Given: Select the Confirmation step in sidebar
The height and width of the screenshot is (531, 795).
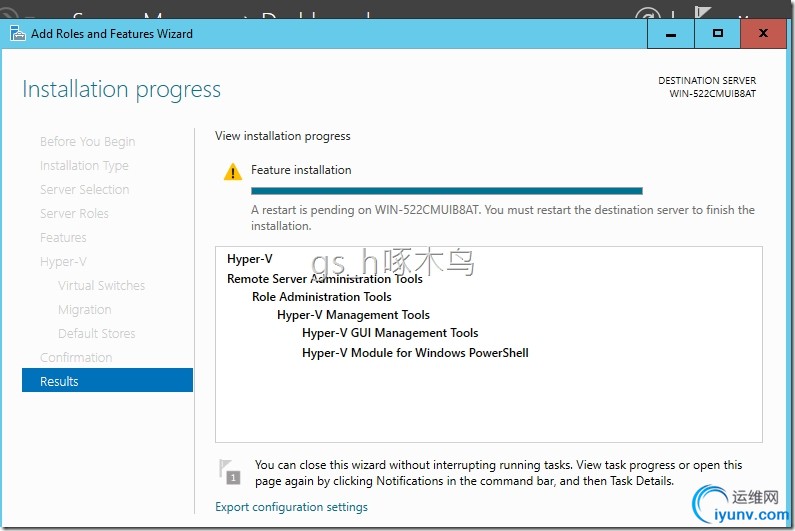Looking at the screenshot, I should tap(76, 357).
